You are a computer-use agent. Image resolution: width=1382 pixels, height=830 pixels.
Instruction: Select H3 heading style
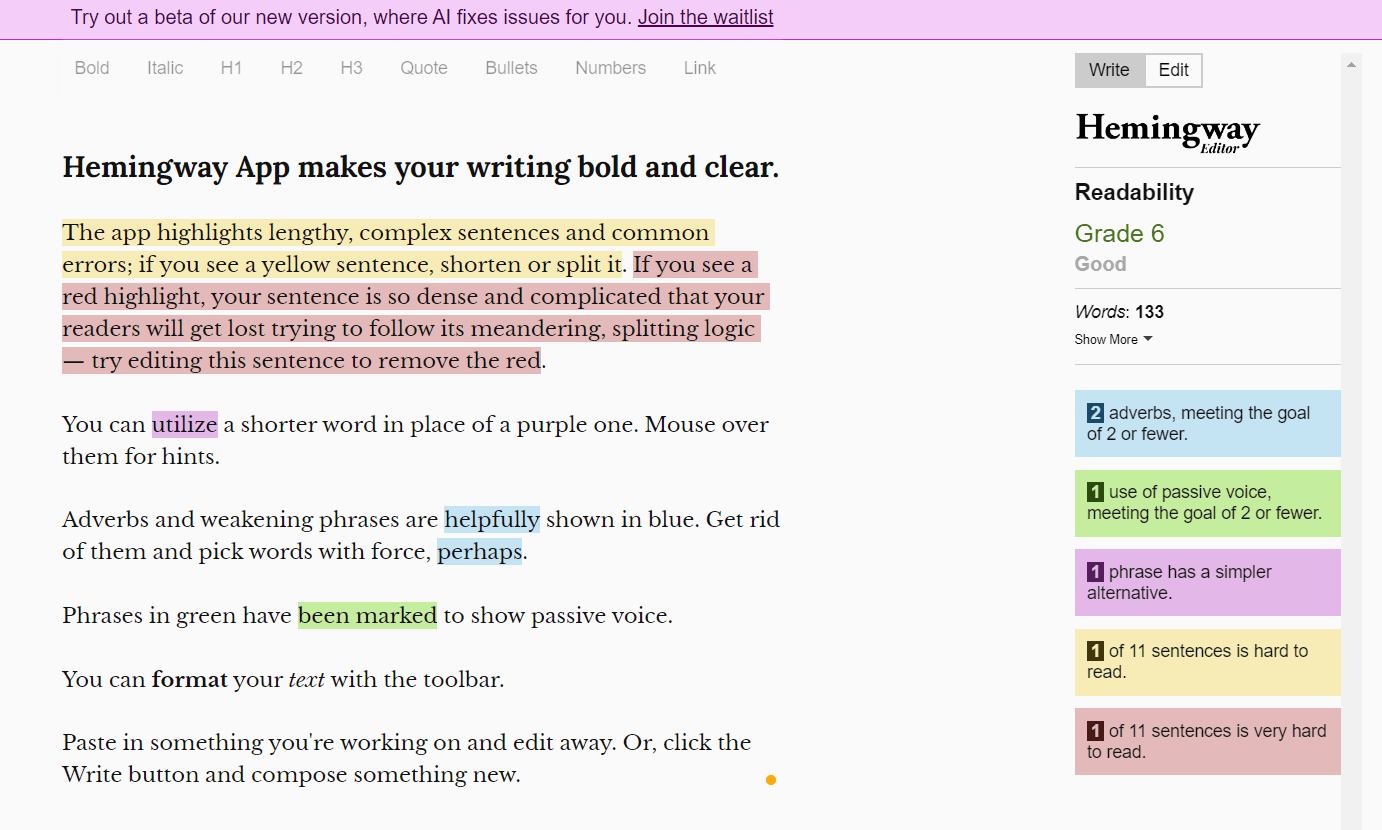(x=351, y=68)
